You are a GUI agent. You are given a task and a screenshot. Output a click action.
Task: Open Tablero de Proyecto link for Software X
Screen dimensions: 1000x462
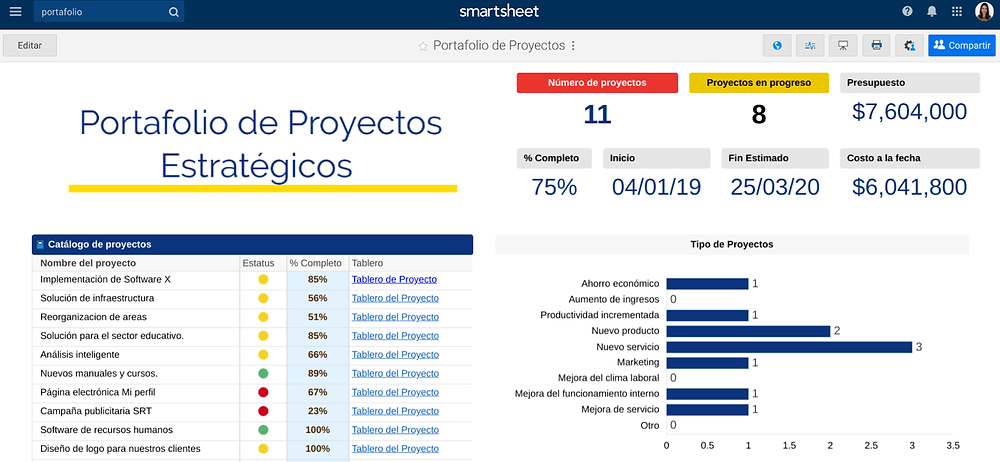tap(394, 279)
